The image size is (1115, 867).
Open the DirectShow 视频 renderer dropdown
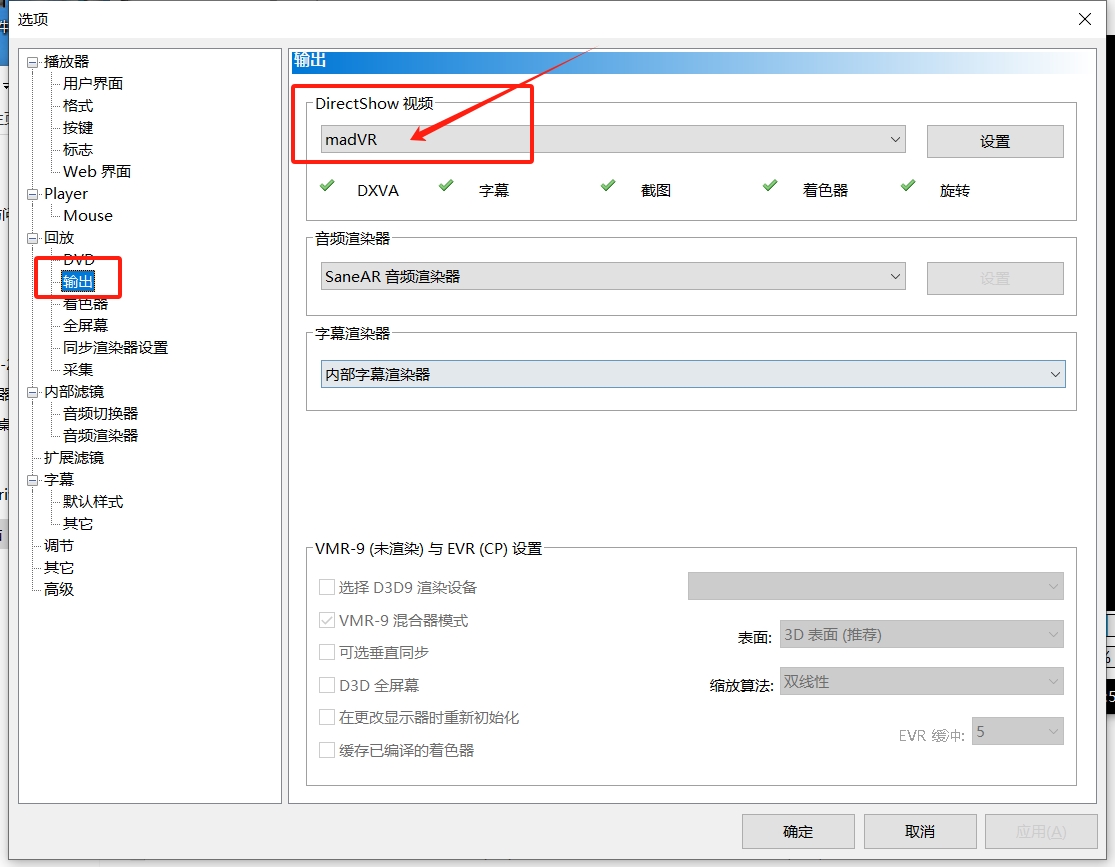coord(613,139)
